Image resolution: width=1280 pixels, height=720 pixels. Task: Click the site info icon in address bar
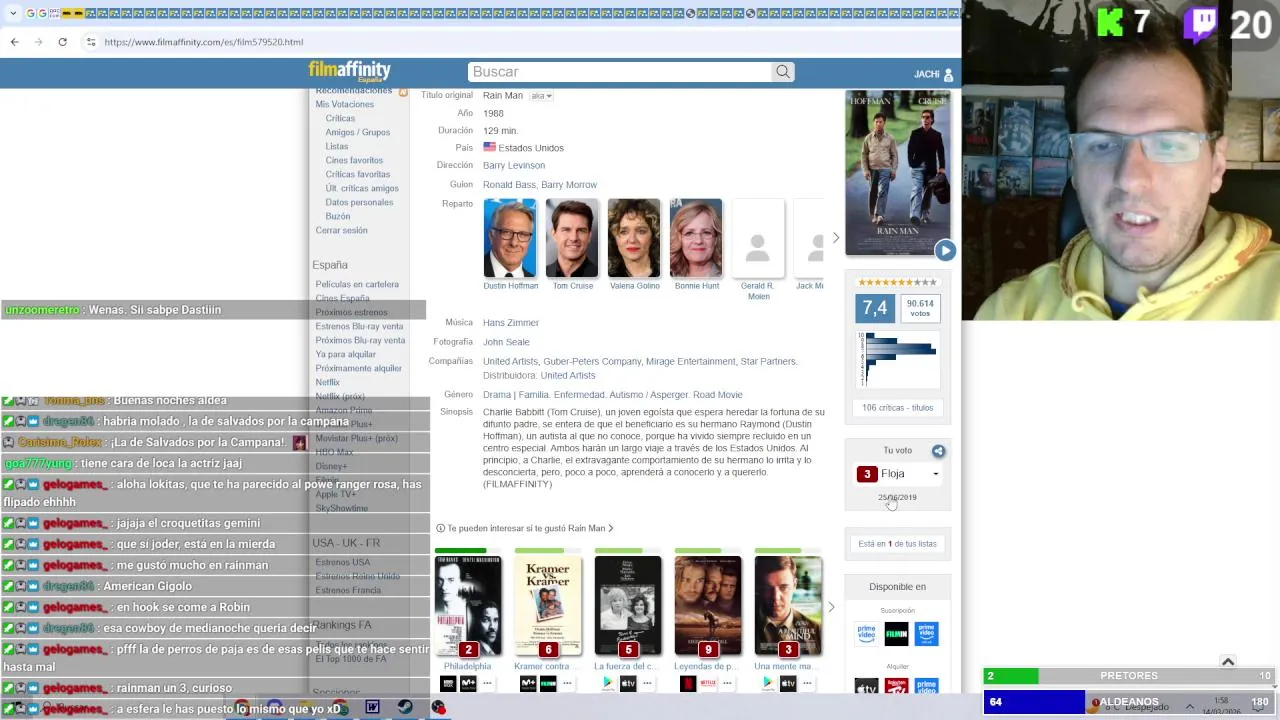click(91, 42)
